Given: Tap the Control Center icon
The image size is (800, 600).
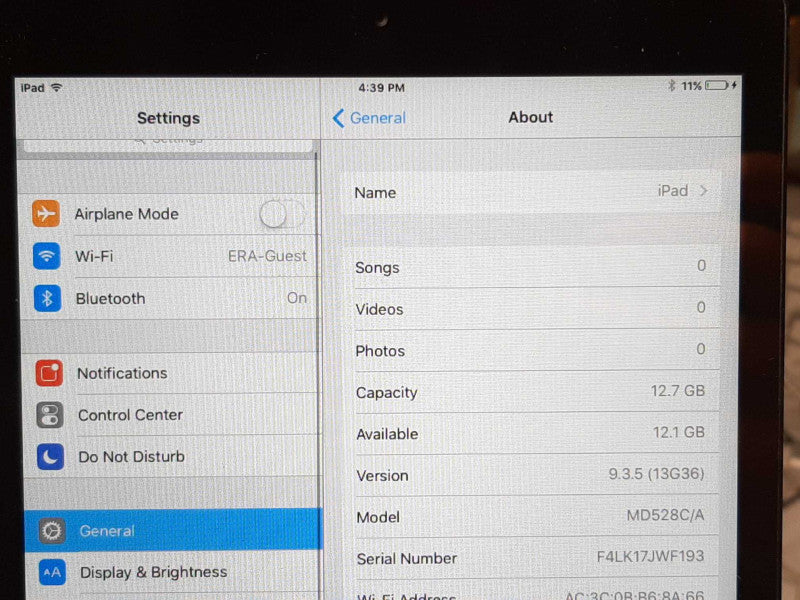Looking at the screenshot, I should [50, 415].
